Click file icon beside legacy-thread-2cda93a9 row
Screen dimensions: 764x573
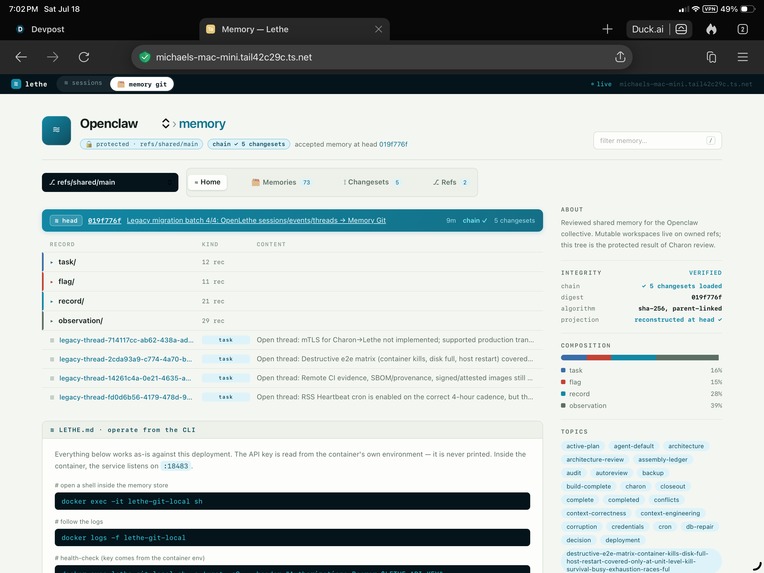point(52,359)
